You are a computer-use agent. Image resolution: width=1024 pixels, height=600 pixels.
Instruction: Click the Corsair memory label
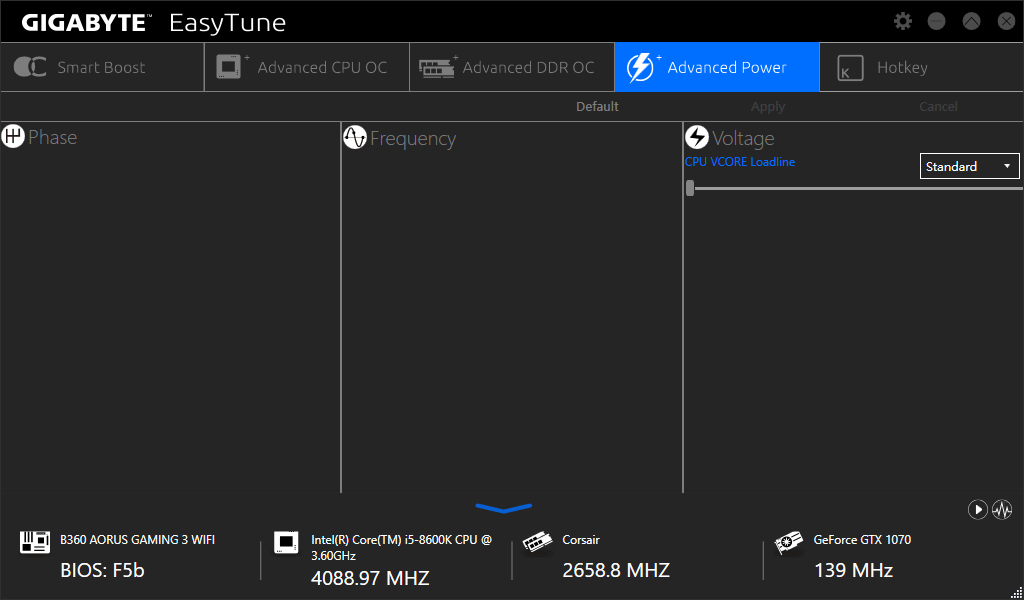pos(581,540)
